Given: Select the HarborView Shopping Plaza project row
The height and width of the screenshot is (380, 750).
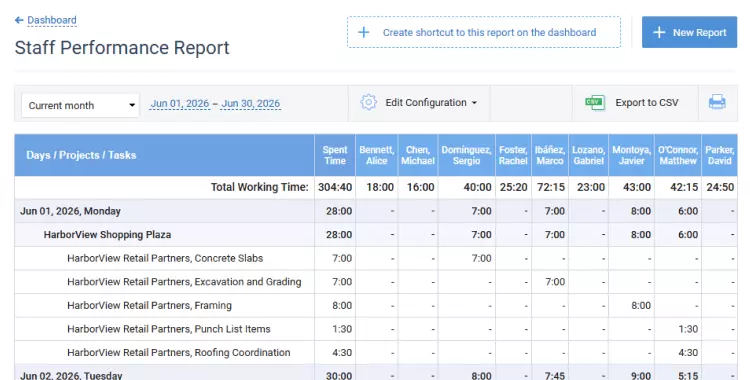Looking at the screenshot, I should click(375, 235).
